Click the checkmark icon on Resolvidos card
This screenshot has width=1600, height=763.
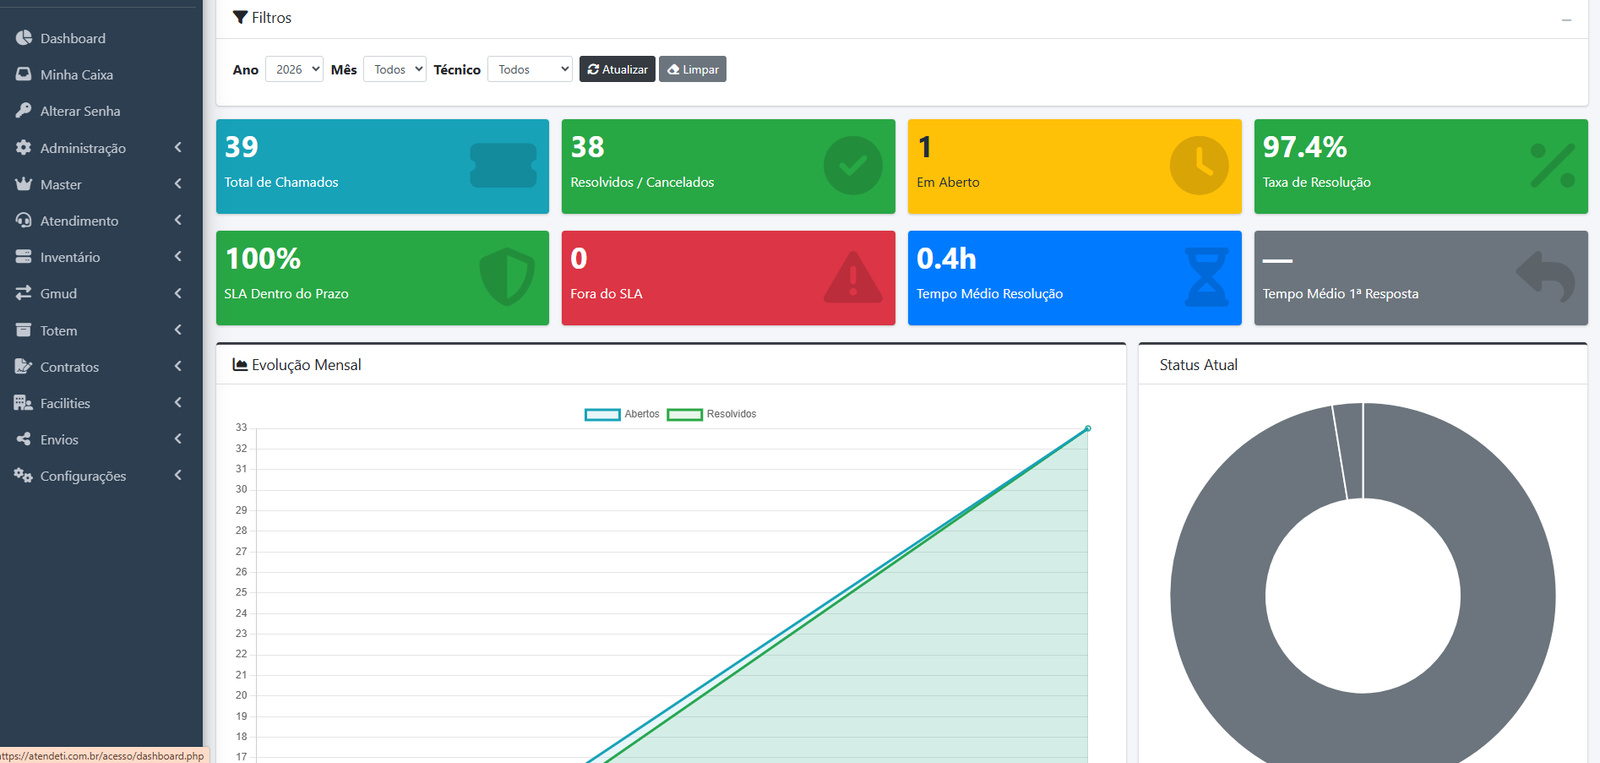pos(853,166)
